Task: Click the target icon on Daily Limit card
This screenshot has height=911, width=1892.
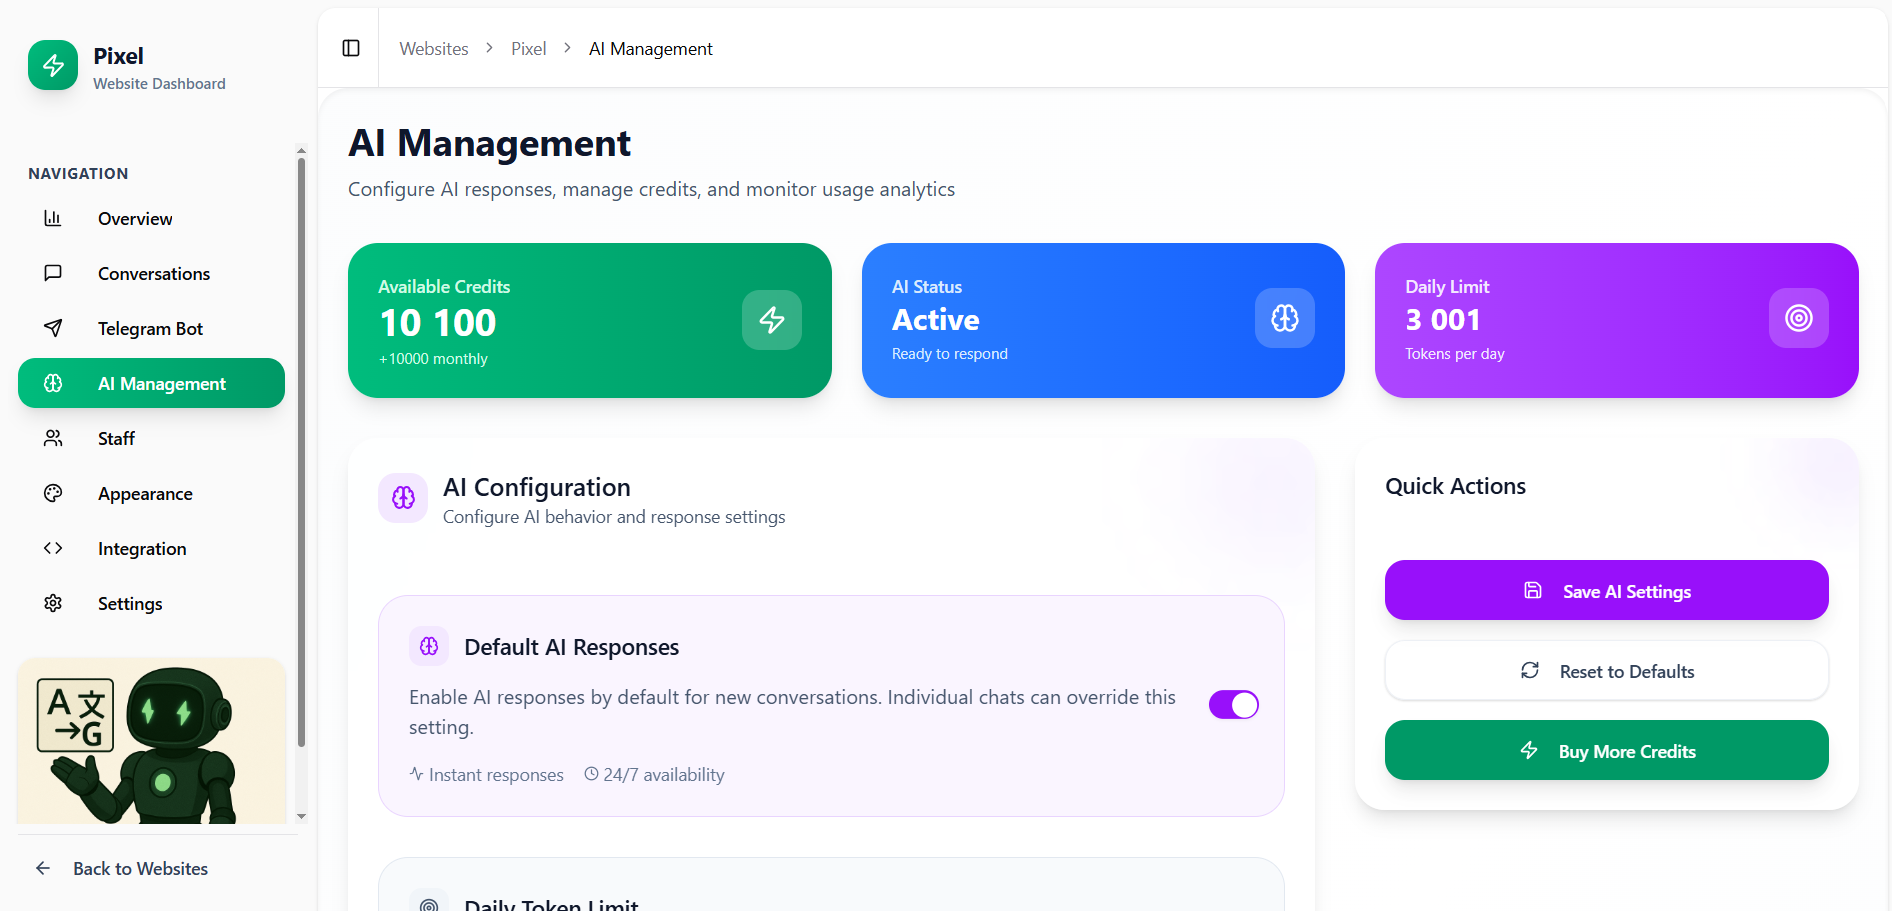Action: pos(1798,318)
